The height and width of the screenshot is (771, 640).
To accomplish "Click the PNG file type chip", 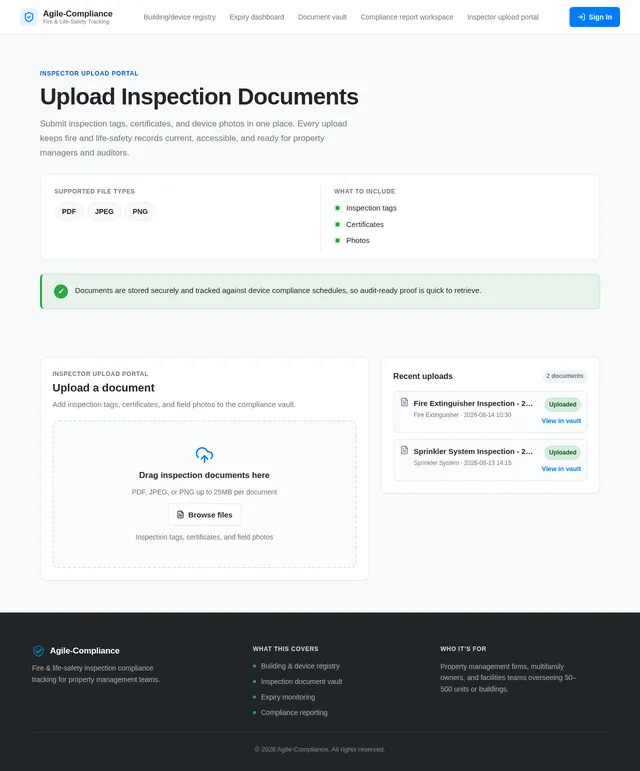I will coord(140,211).
